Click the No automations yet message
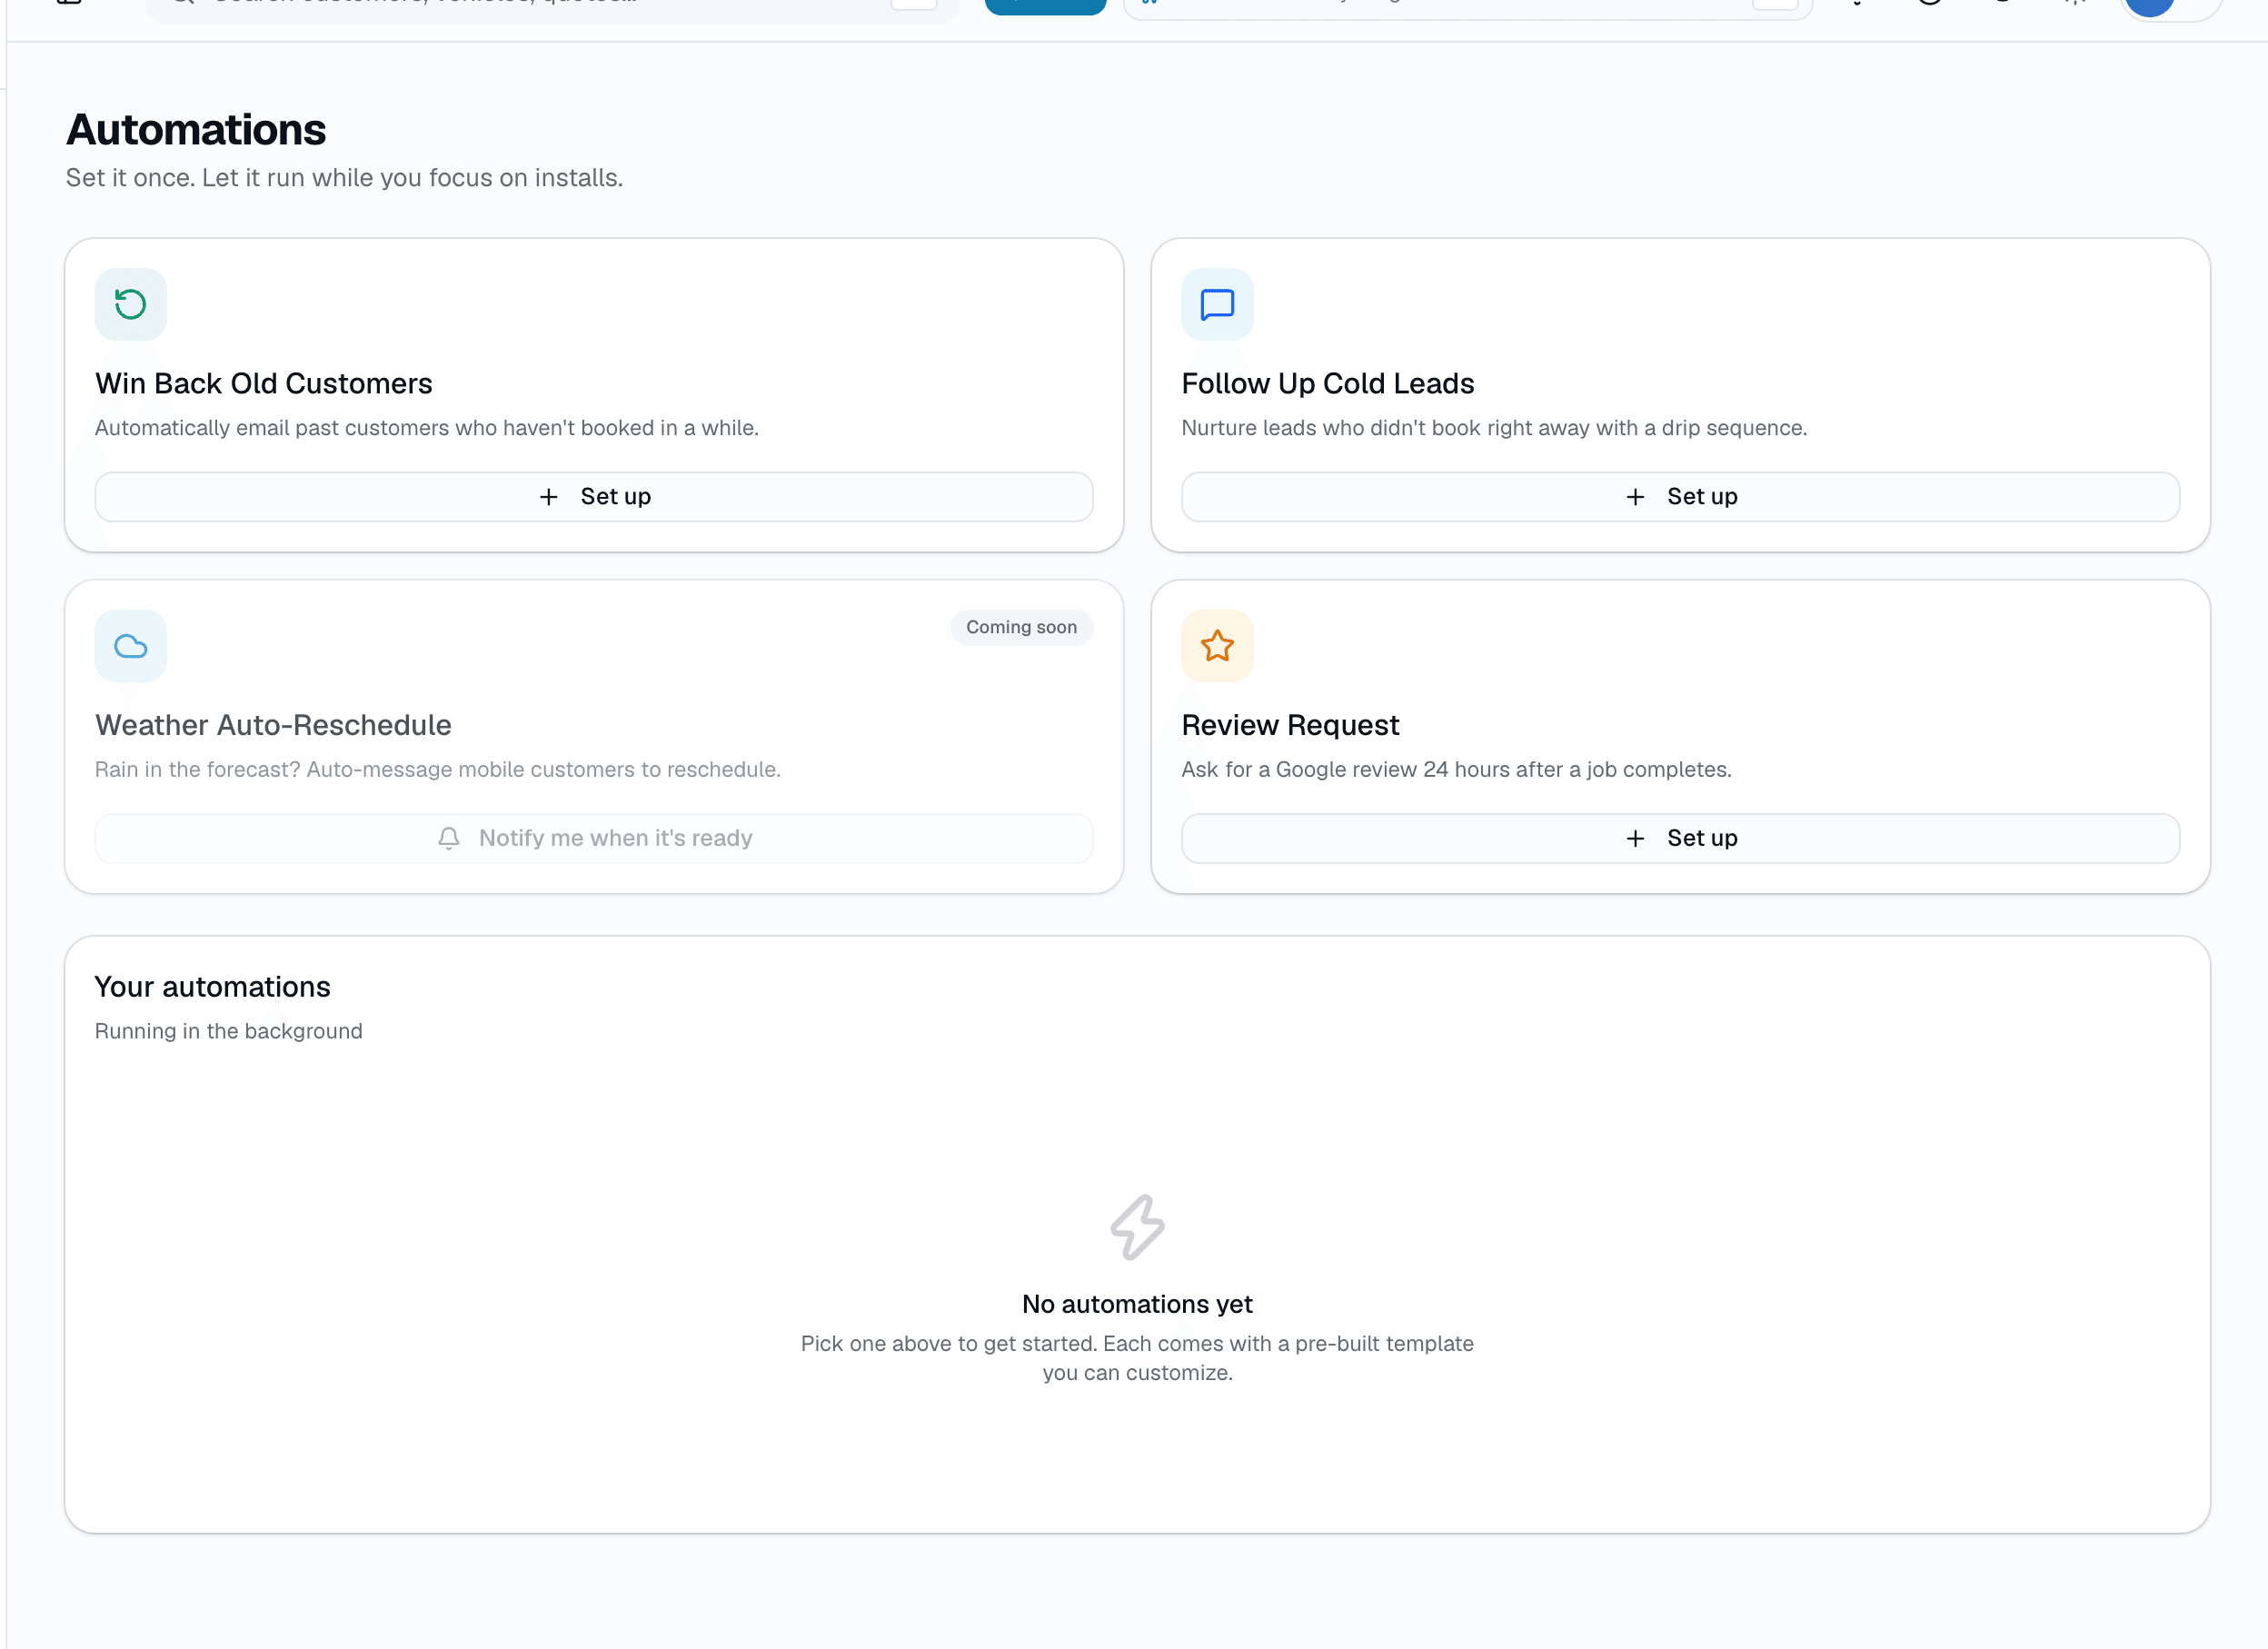Viewport: 2268px width, 1649px height. coord(1137,1304)
